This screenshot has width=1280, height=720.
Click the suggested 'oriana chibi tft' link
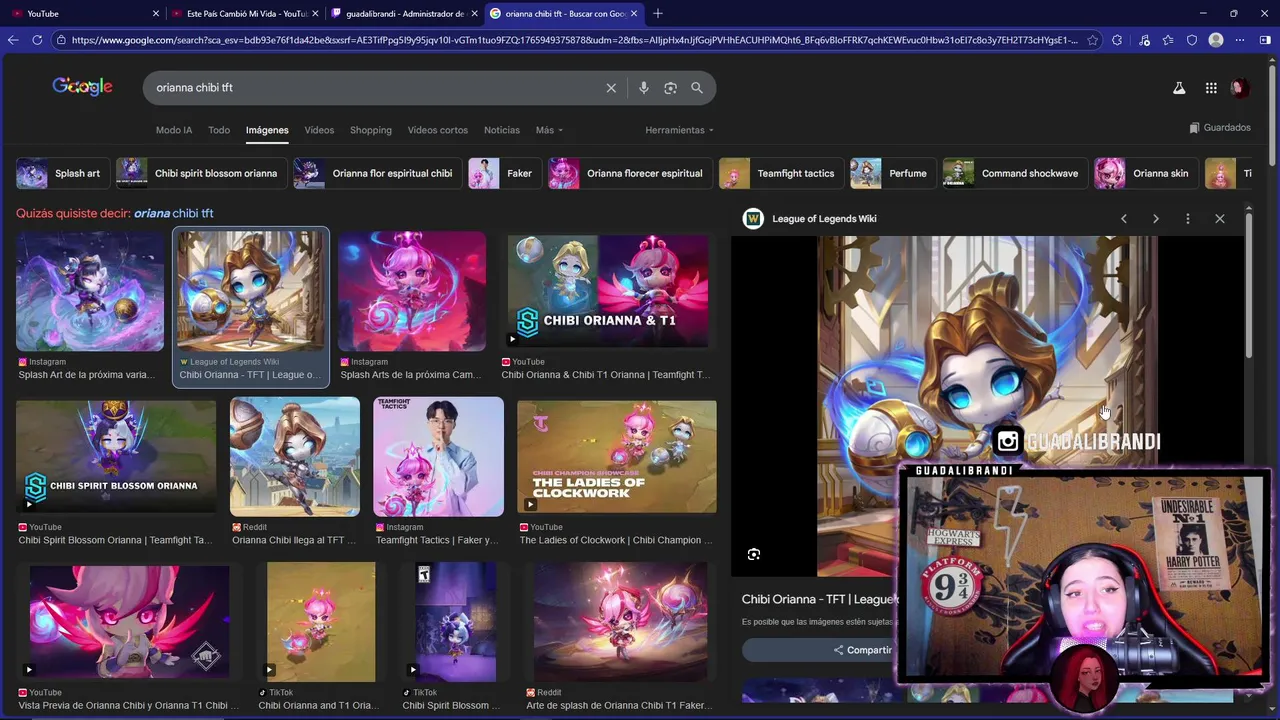coord(173,213)
